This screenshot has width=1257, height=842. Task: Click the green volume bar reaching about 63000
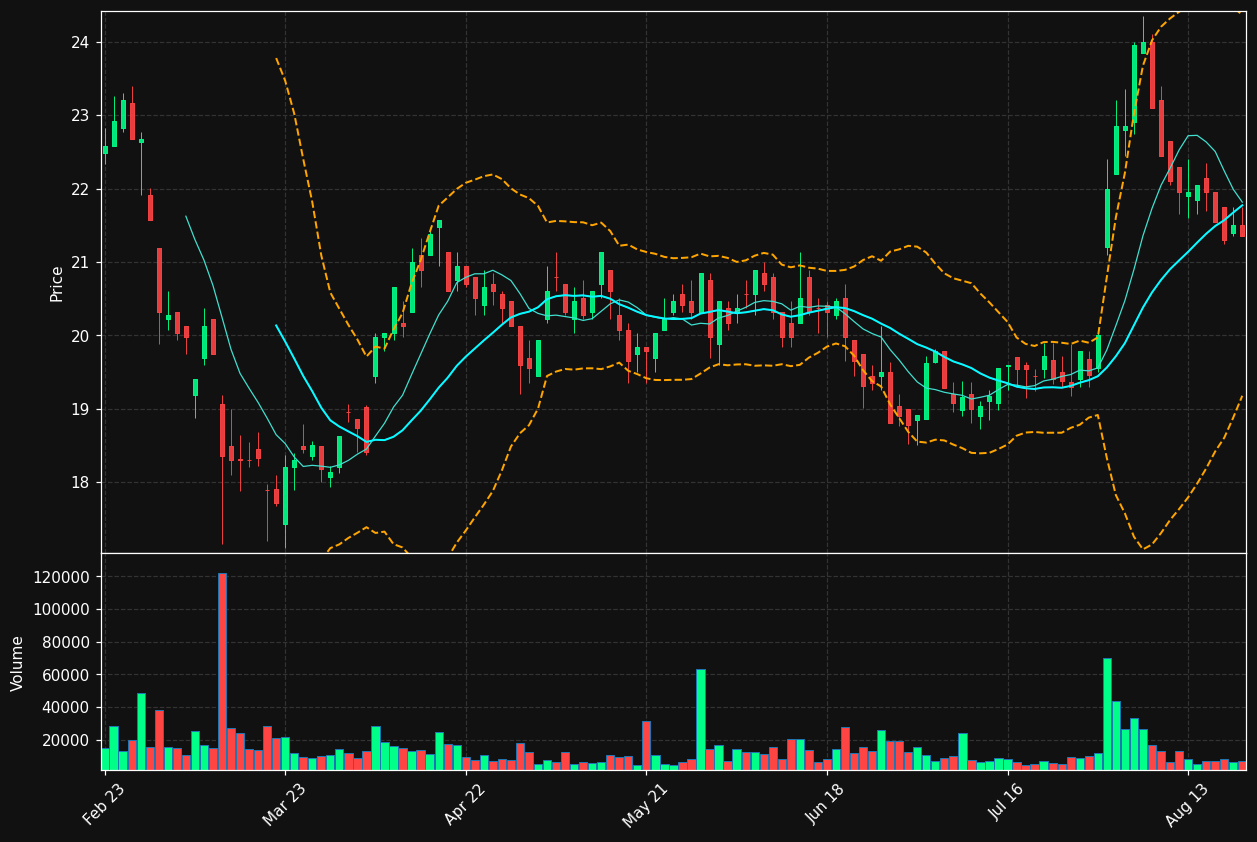(x=701, y=719)
